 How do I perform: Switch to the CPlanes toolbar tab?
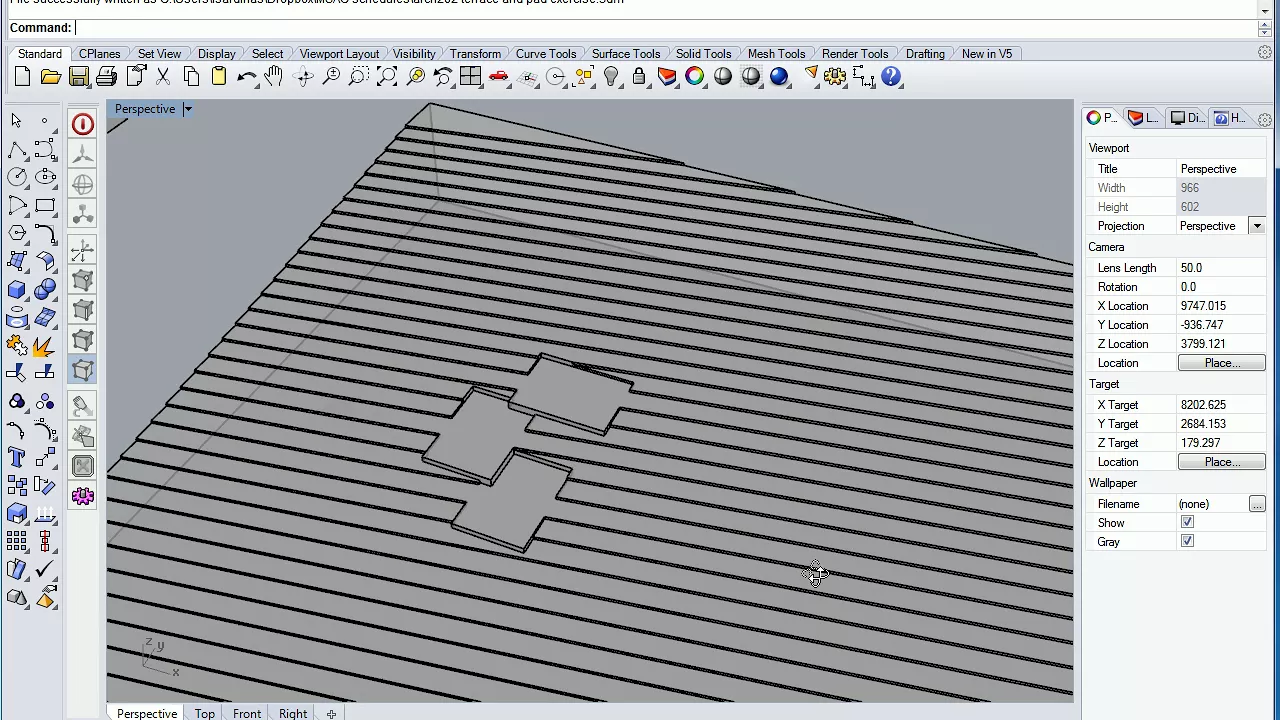click(100, 54)
